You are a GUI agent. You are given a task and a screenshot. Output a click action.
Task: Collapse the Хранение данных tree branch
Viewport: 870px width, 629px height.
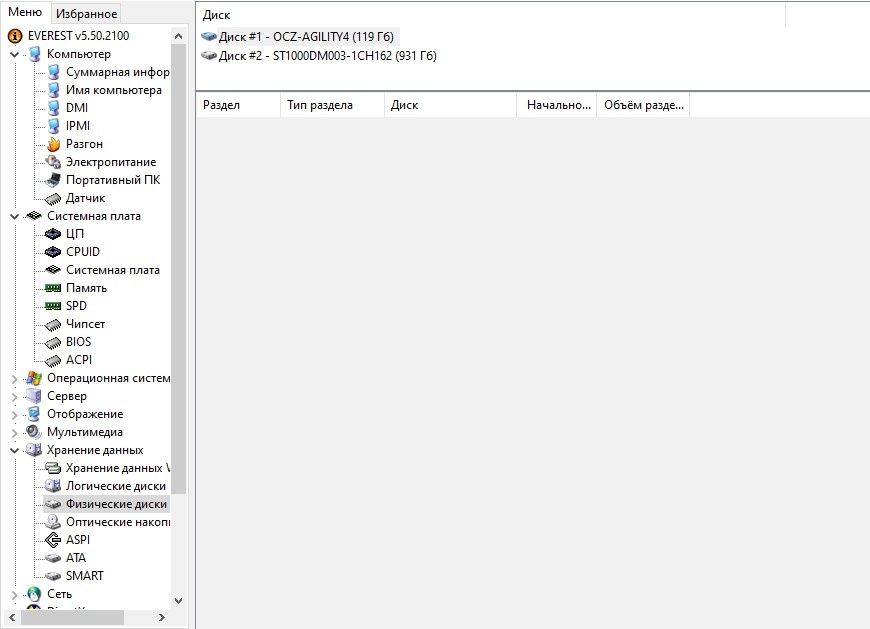(x=14, y=450)
